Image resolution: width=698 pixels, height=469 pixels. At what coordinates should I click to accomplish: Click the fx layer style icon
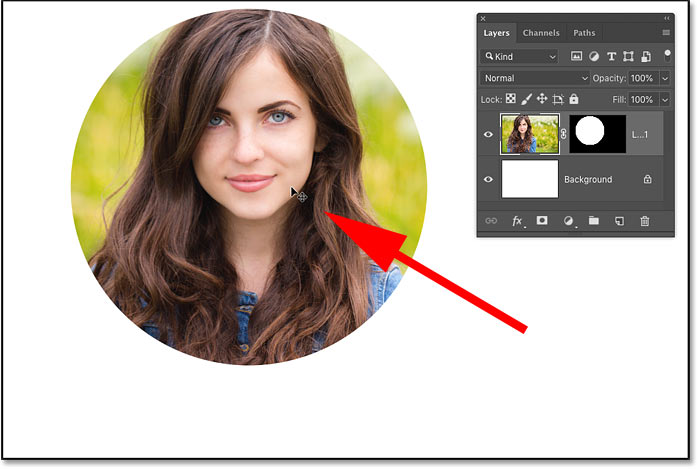518,221
